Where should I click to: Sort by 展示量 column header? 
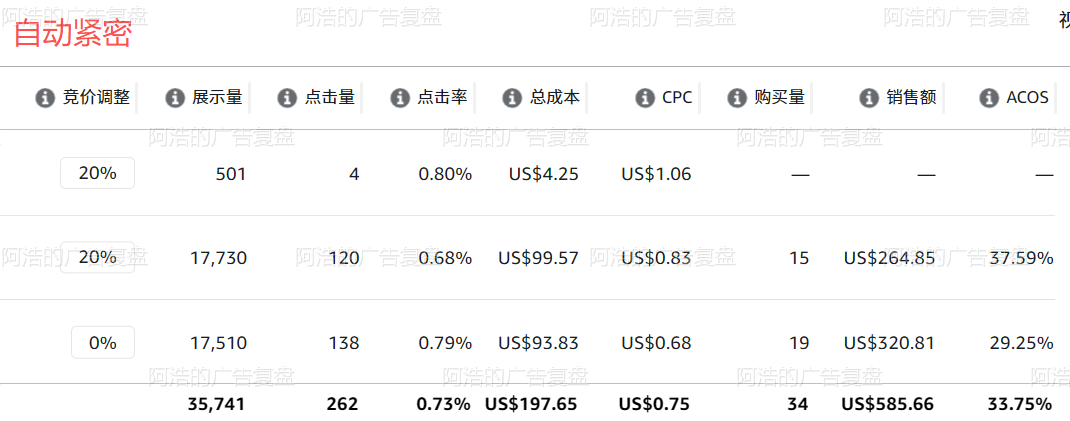click(x=217, y=98)
